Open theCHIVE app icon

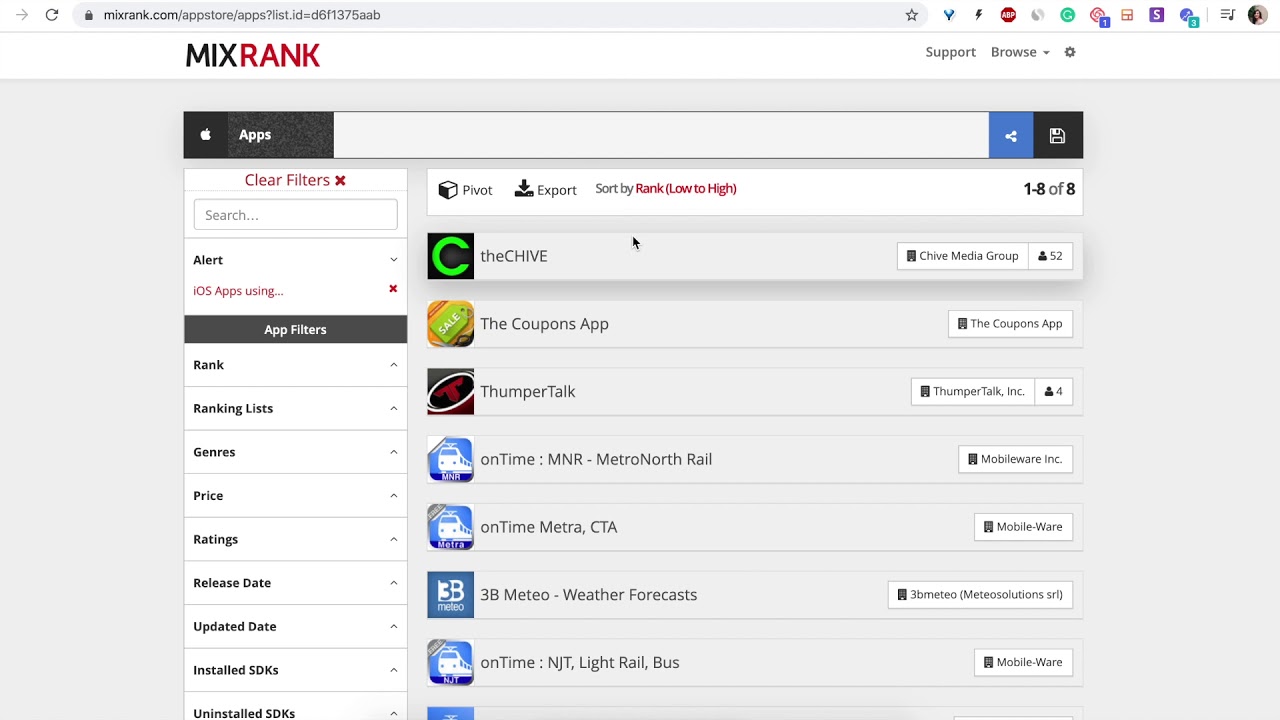[x=451, y=256]
